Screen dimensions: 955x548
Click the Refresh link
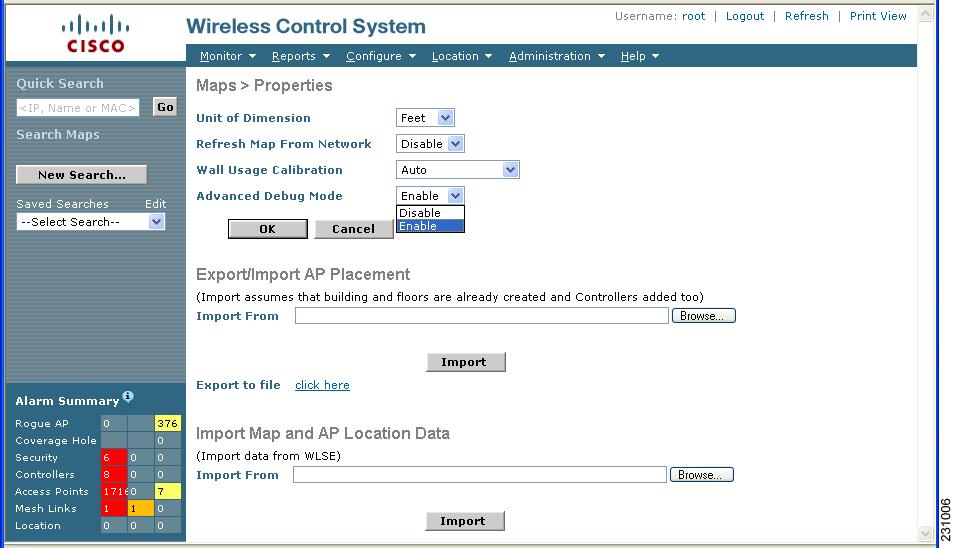coord(806,16)
